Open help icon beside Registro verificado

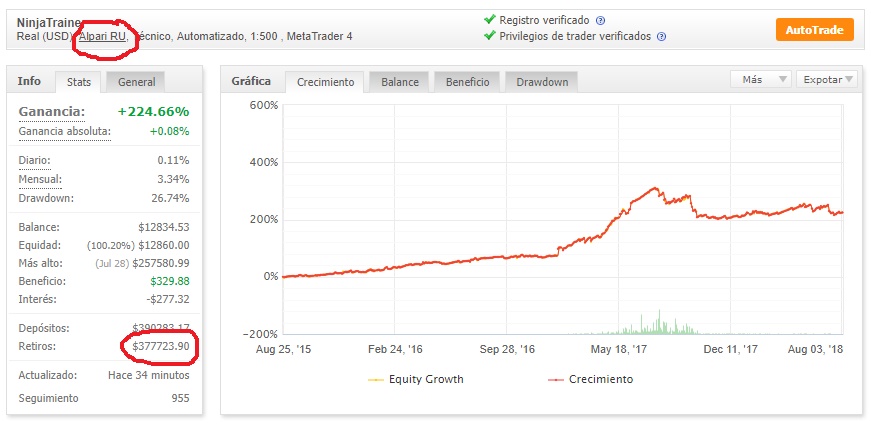tap(600, 21)
